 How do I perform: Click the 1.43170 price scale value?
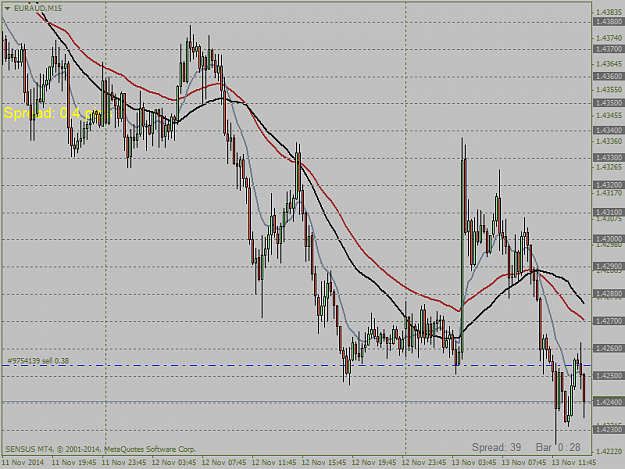pyautogui.click(x=609, y=193)
